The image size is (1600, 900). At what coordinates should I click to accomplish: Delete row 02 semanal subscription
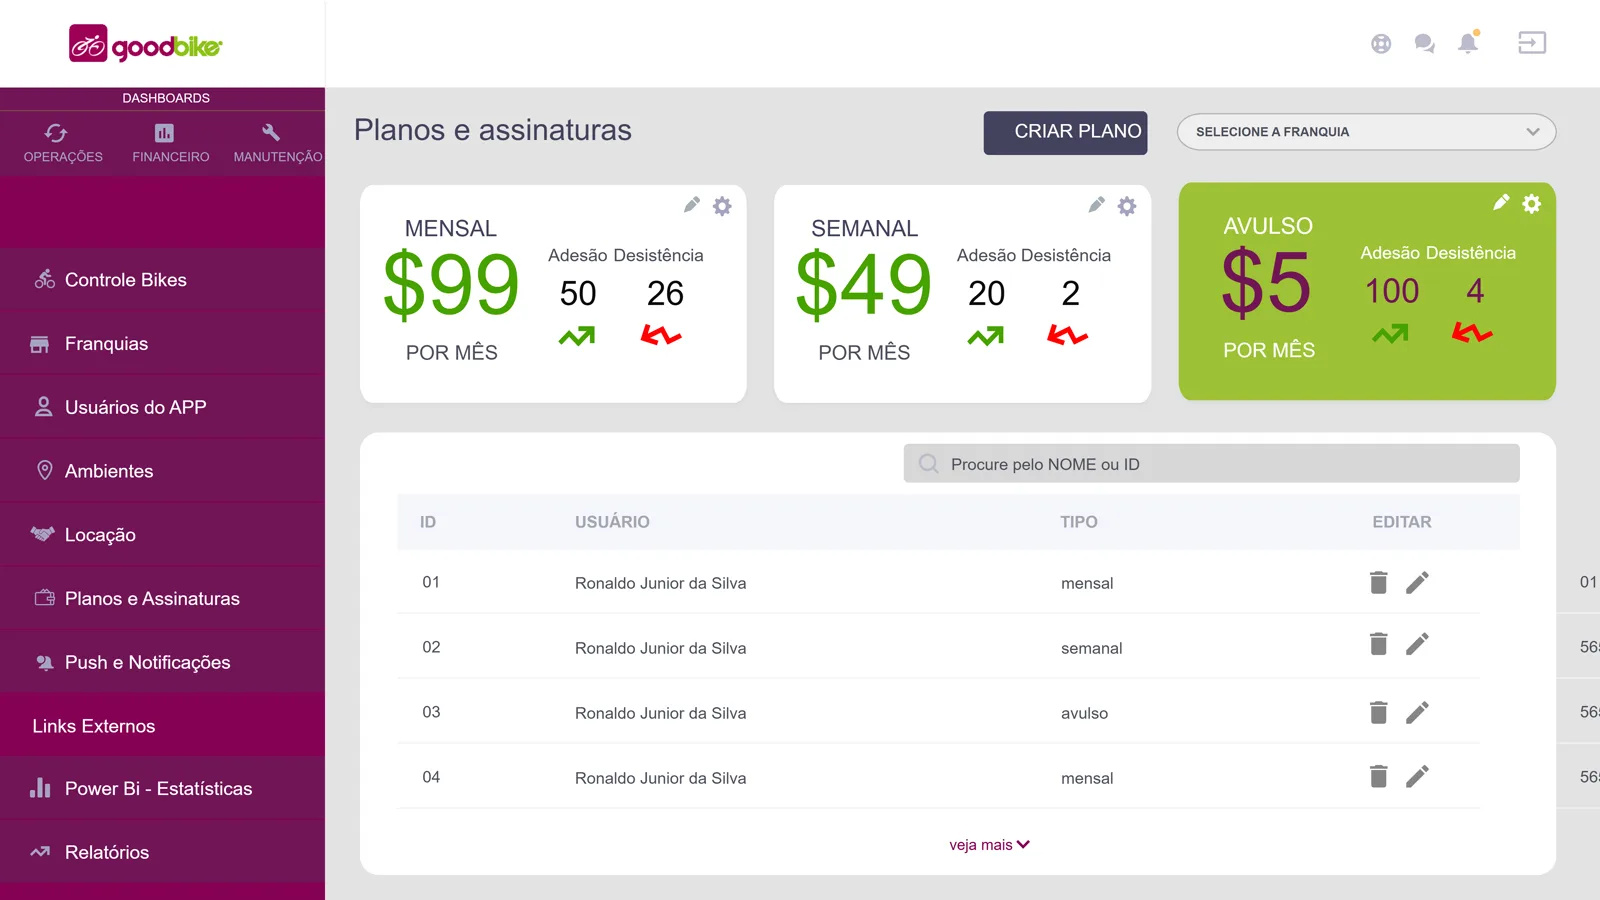click(1379, 643)
